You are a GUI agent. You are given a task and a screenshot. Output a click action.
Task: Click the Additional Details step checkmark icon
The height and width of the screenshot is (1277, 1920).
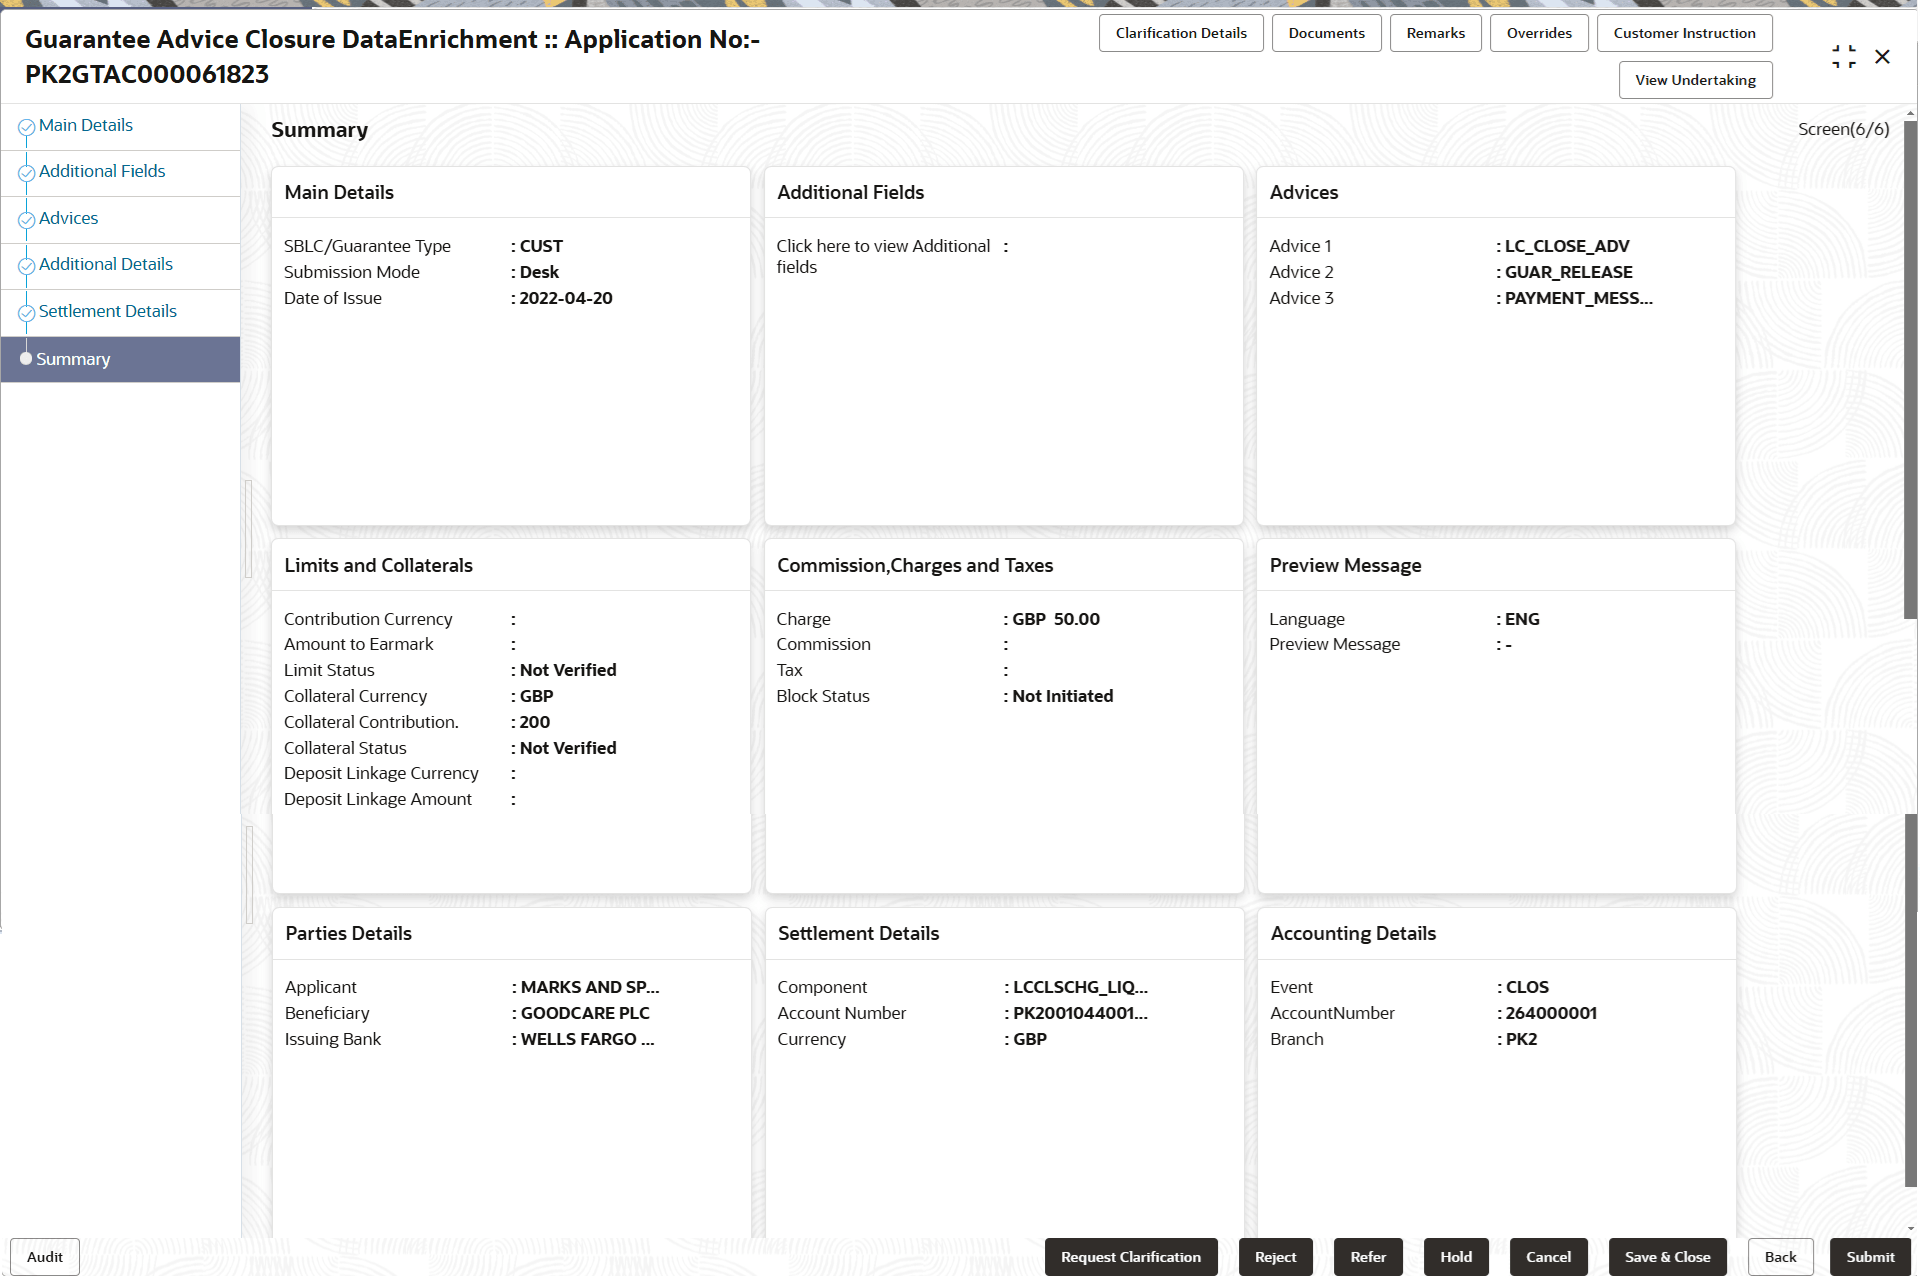27,266
